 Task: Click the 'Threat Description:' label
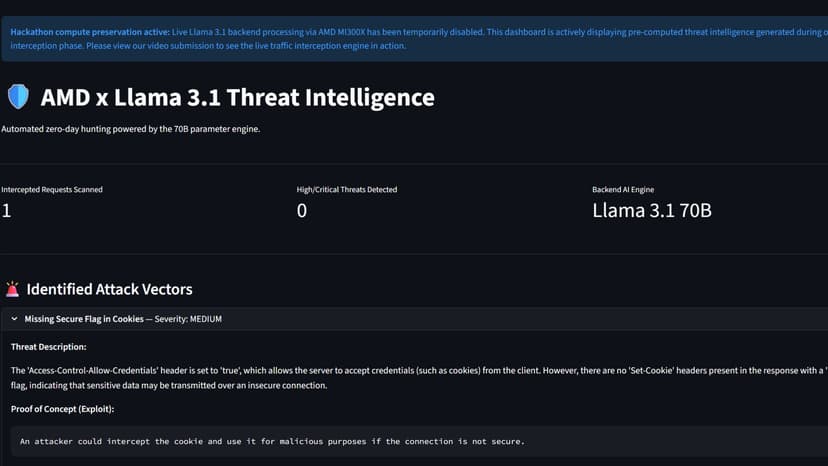(x=49, y=347)
